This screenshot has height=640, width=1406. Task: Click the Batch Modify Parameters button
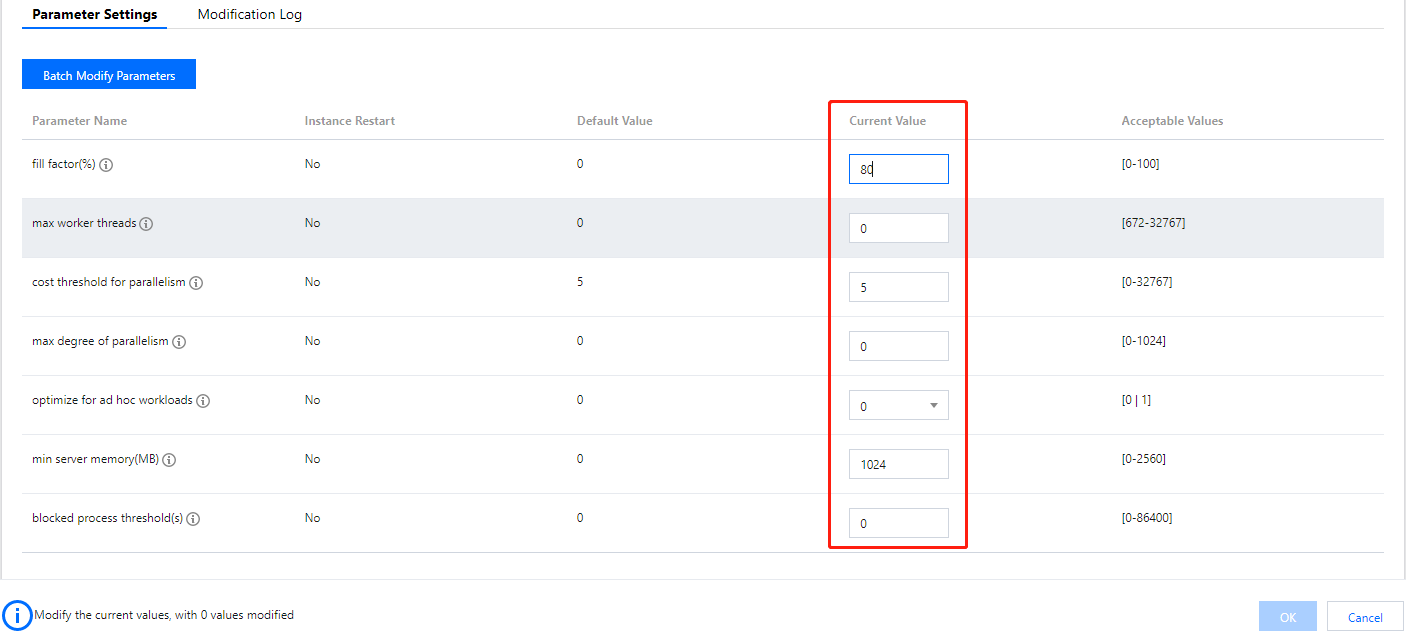pyautogui.click(x=109, y=75)
